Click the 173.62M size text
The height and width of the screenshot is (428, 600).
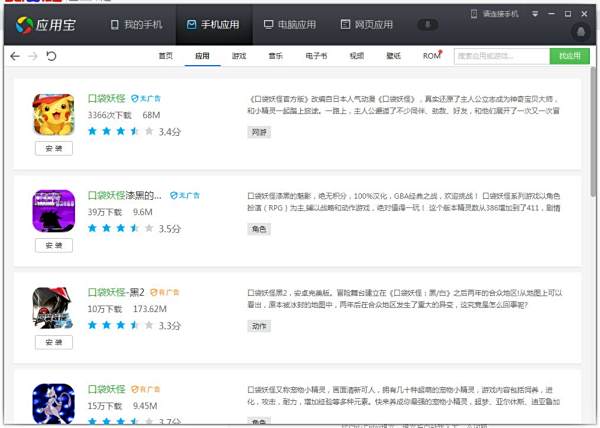tap(150, 309)
